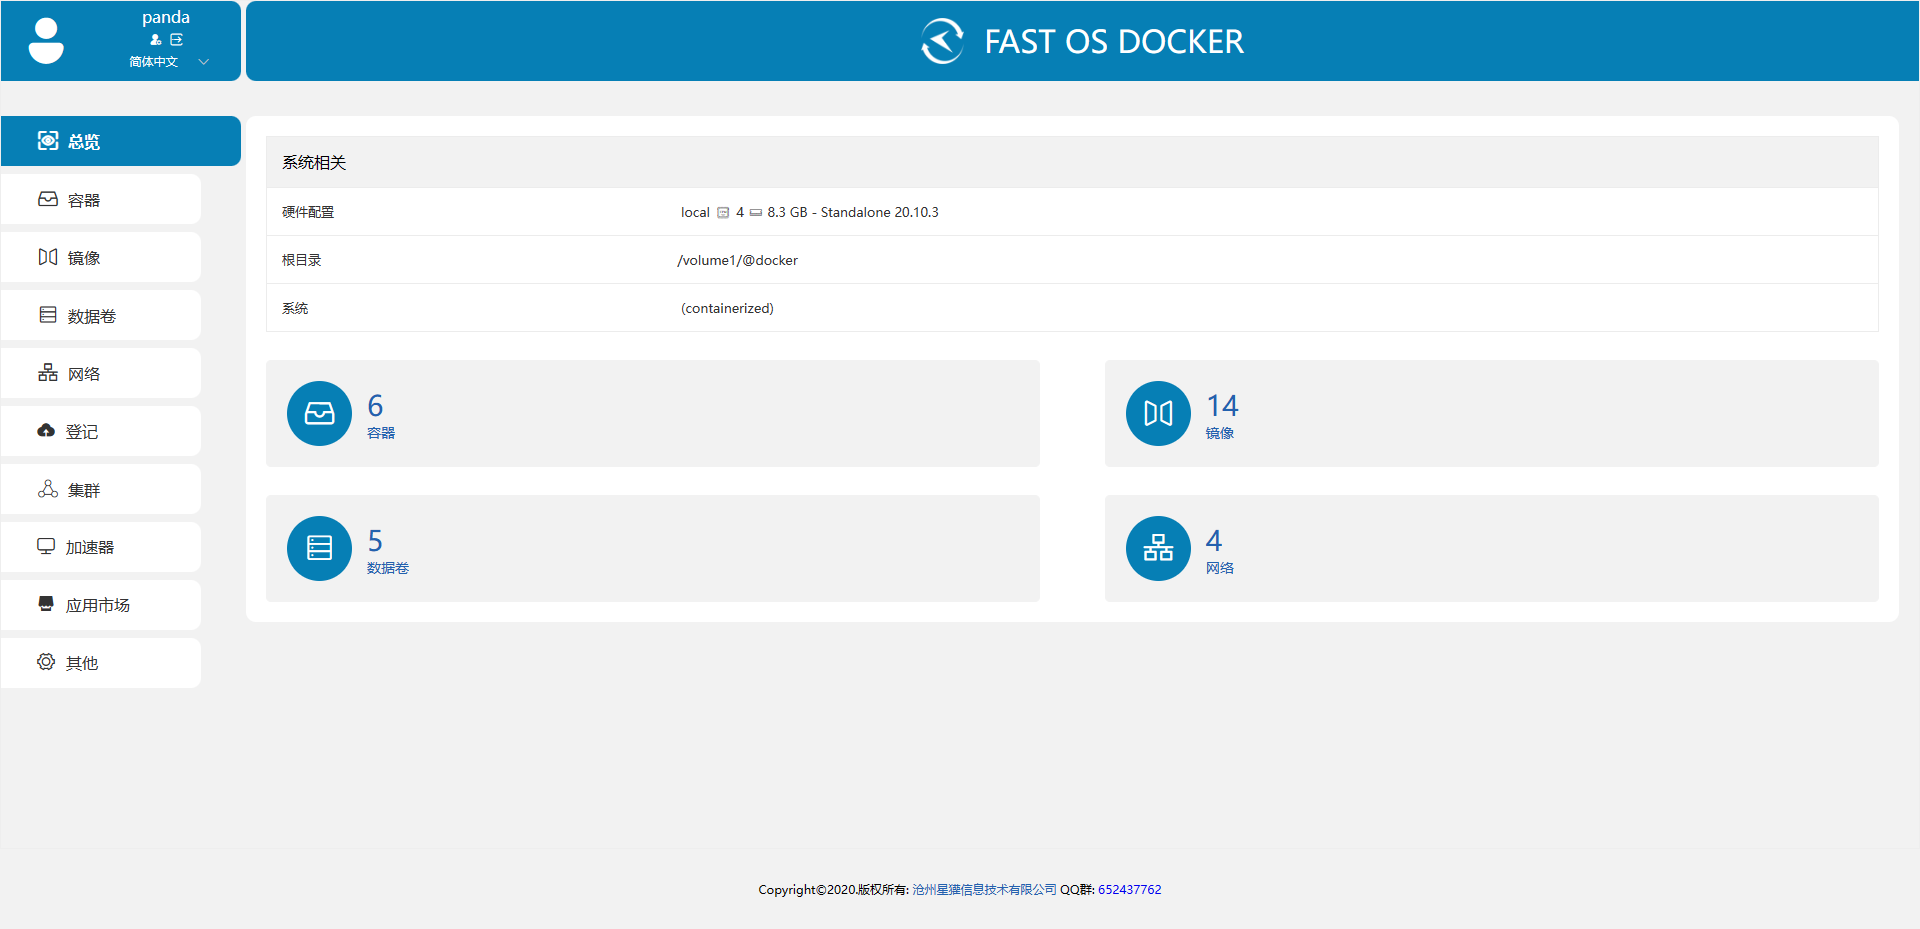Open 登记 registry sidebar item
This screenshot has width=1920, height=929.
100,431
